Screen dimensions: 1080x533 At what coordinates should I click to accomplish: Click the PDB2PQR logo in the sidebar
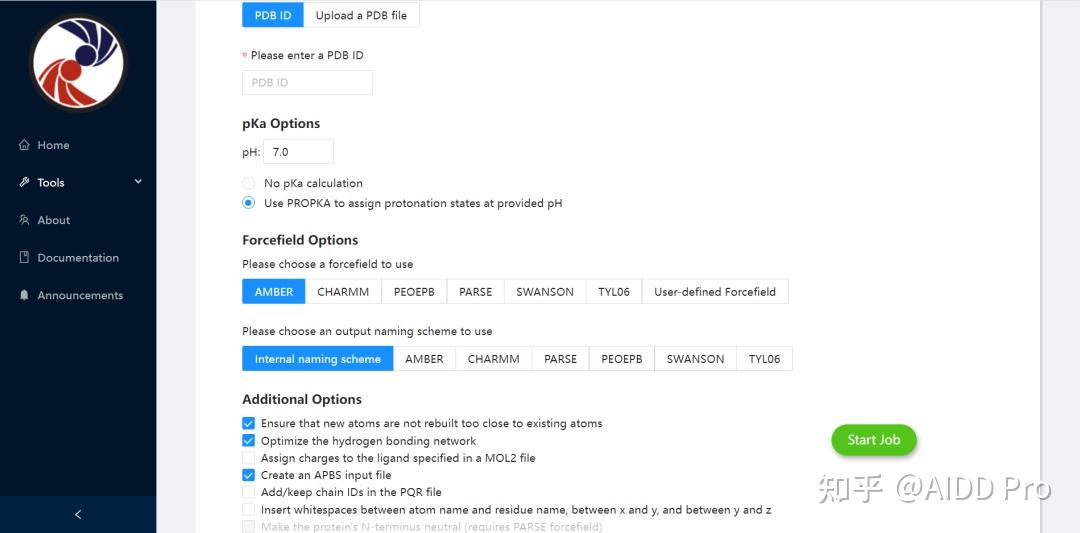(x=78, y=62)
